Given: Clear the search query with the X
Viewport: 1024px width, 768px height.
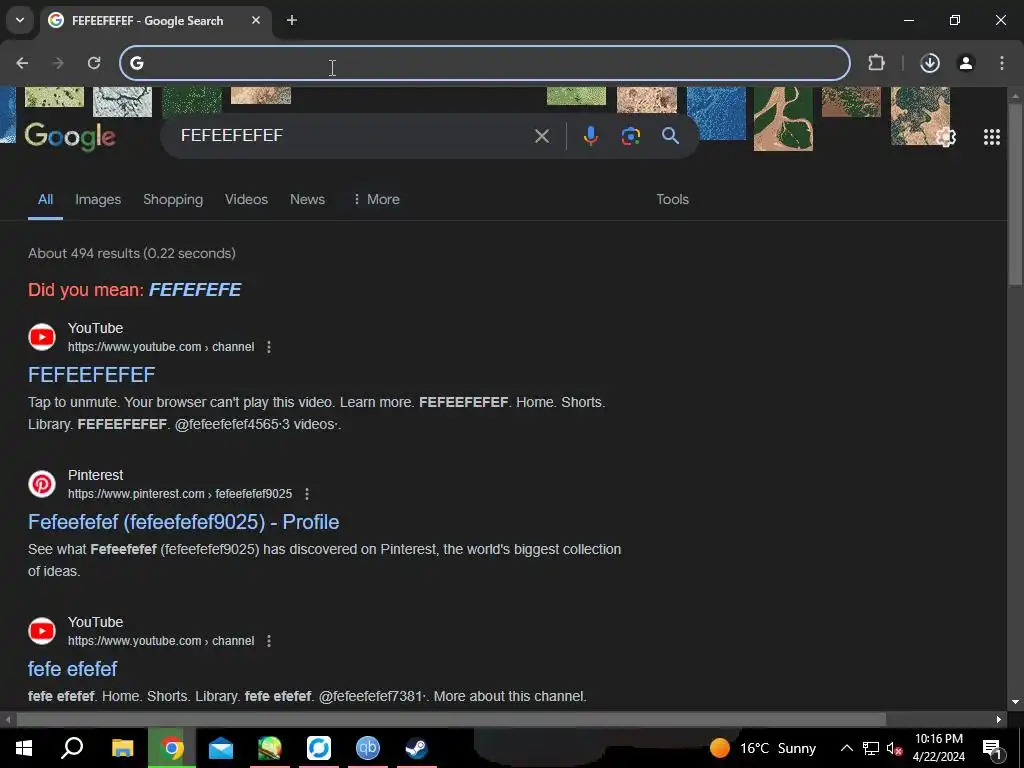Looking at the screenshot, I should [x=541, y=136].
